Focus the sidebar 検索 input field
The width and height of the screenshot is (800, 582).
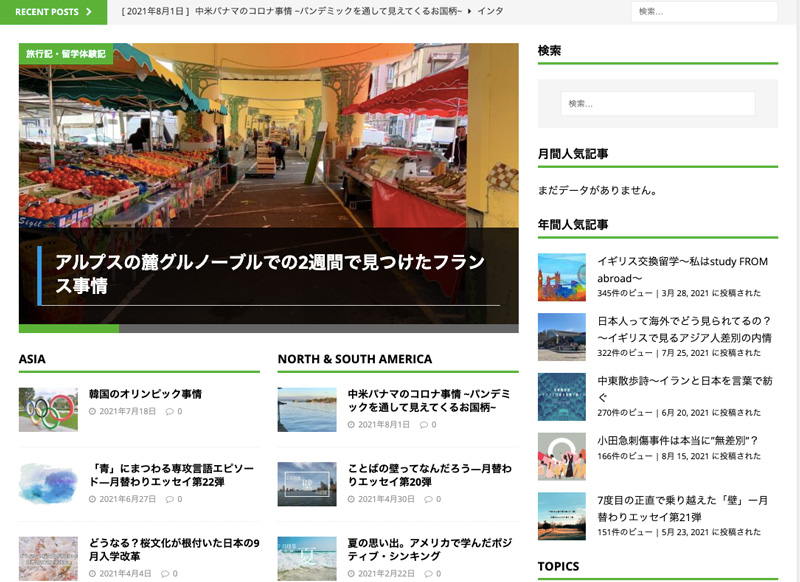(x=658, y=104)
